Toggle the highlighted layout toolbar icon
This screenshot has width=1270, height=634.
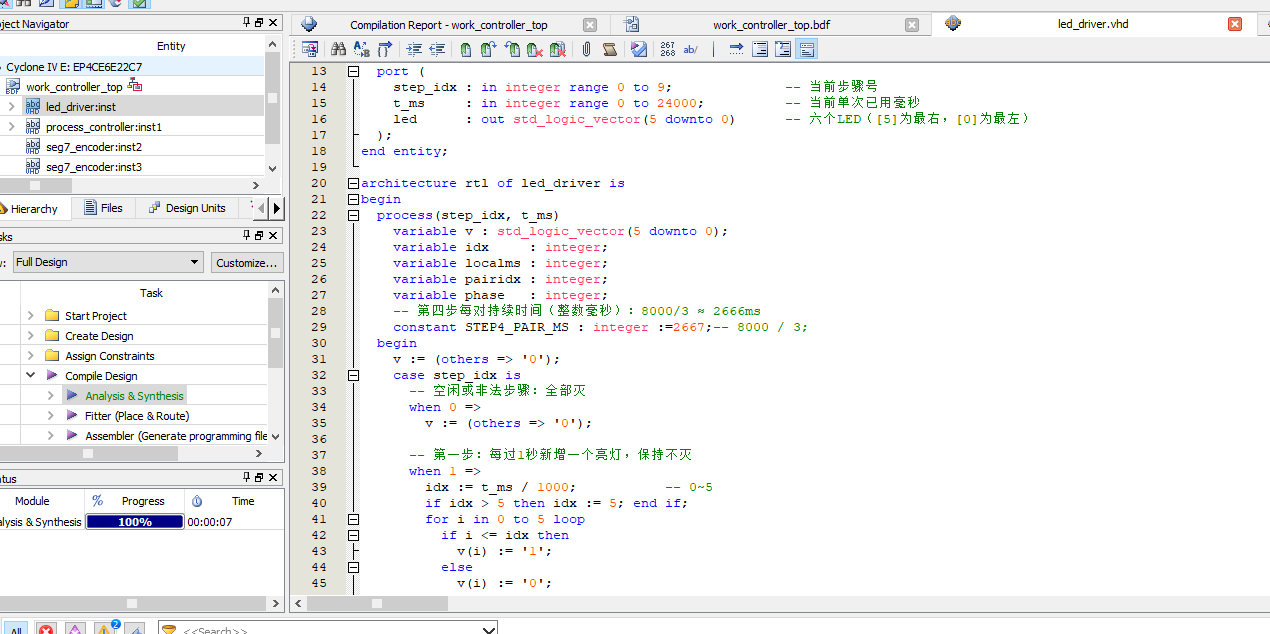point(806,49)
